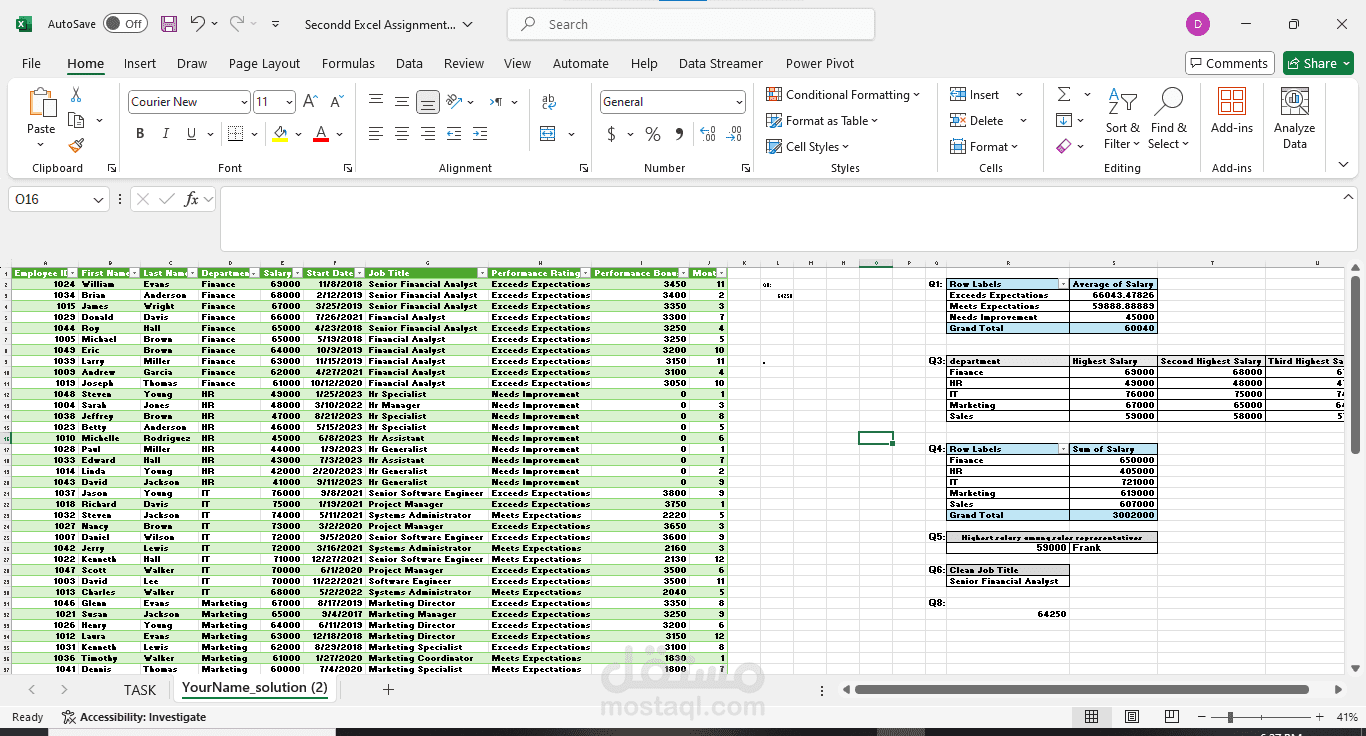The width and height of the screenshot is (1366, 736).
Task: Switch to the TASK sheet tab
Action: 140,689
